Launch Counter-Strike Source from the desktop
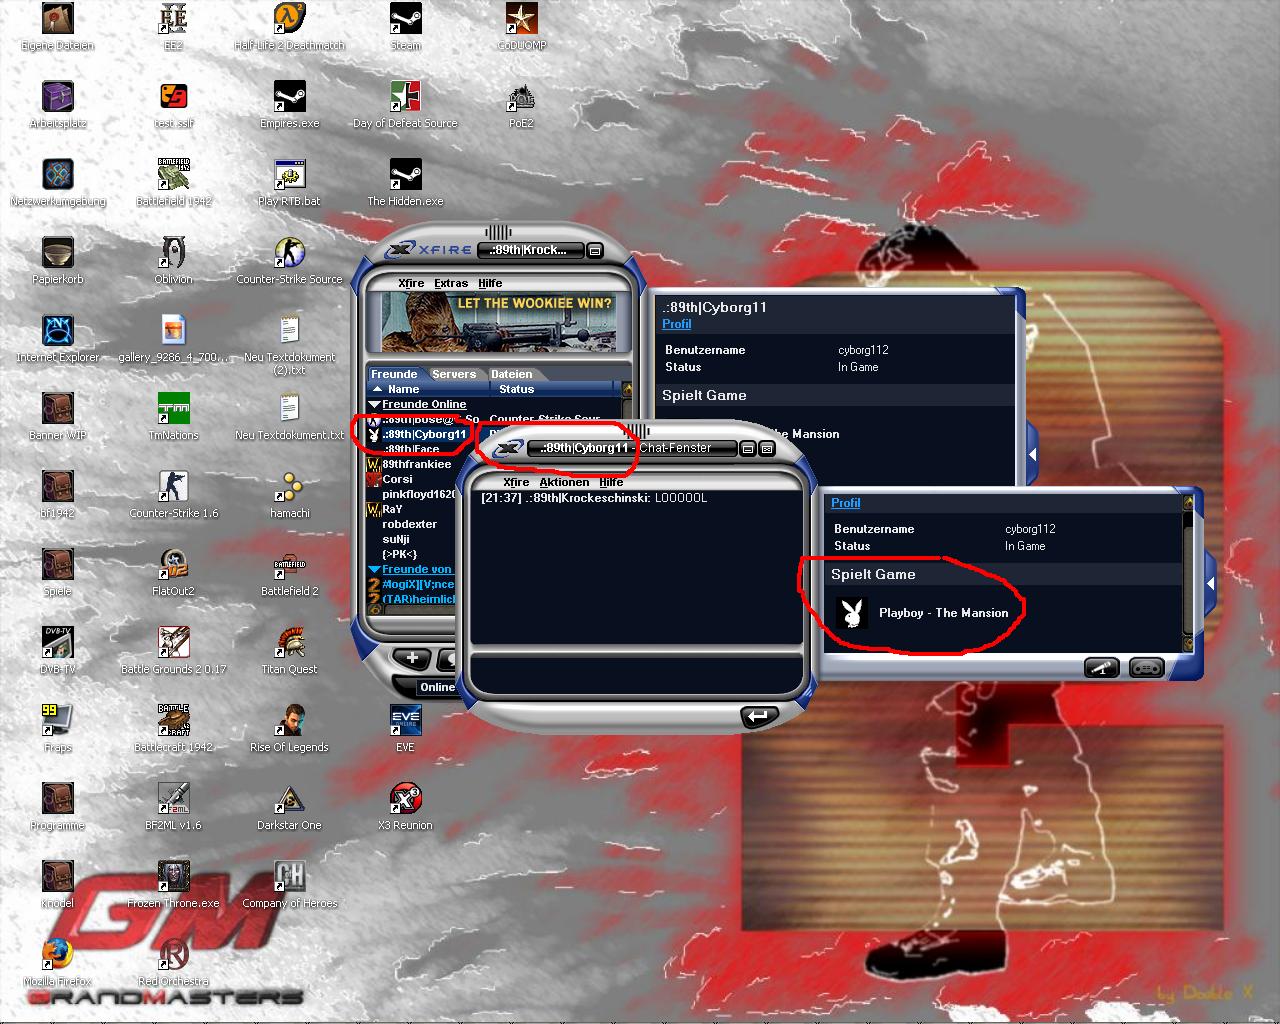Screen dimensions: 1280x1024 289,261
